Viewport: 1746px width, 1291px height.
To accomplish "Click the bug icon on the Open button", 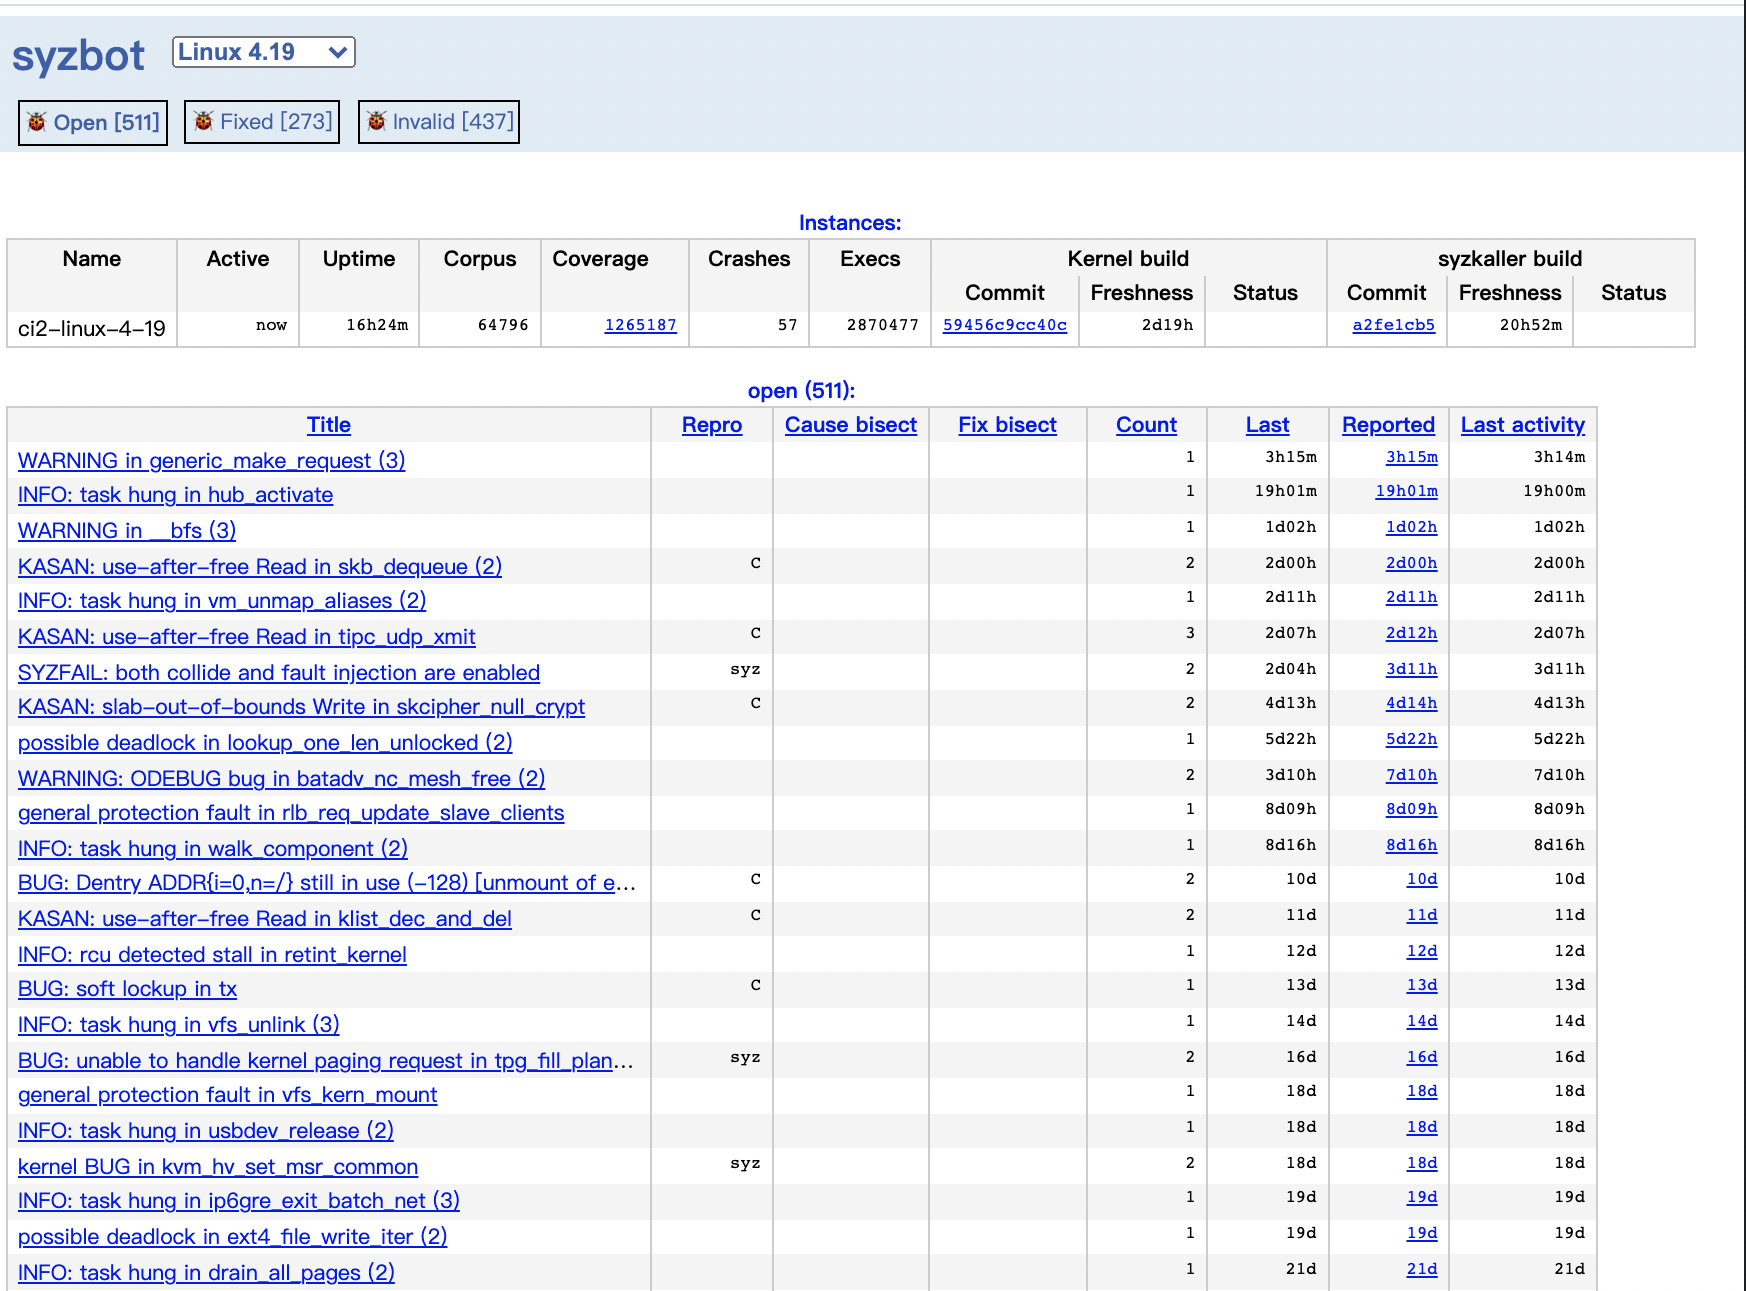I will point(38,122).
